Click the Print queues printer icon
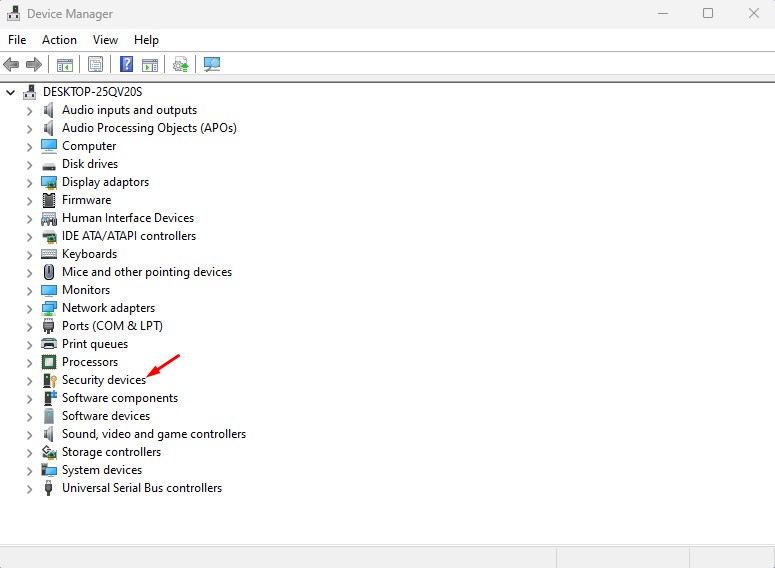The image size is (775, 568). click(x=49, y=344)
